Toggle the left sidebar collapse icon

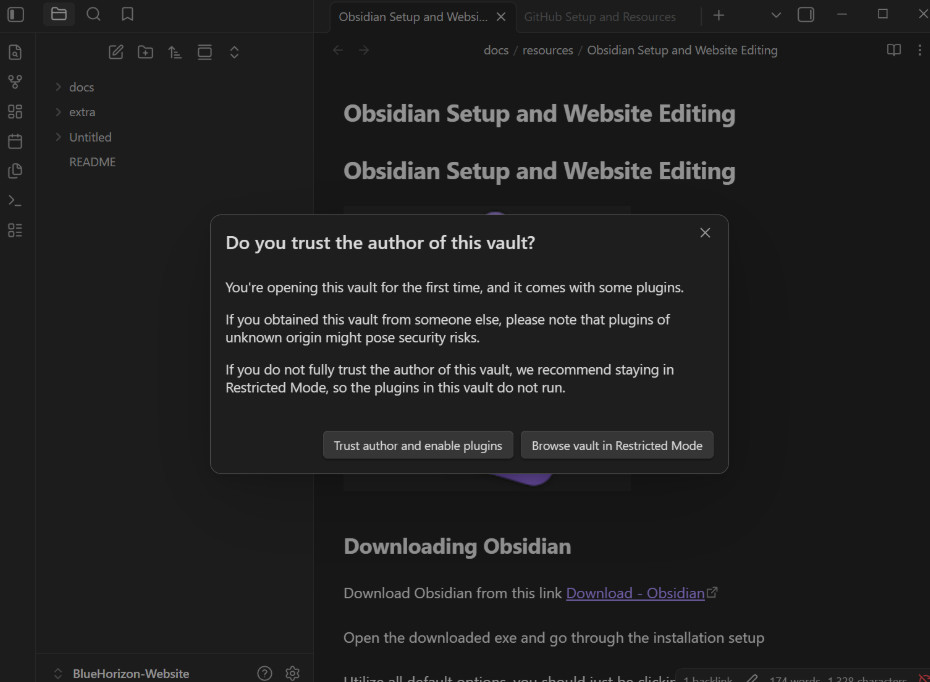(15, 14)
